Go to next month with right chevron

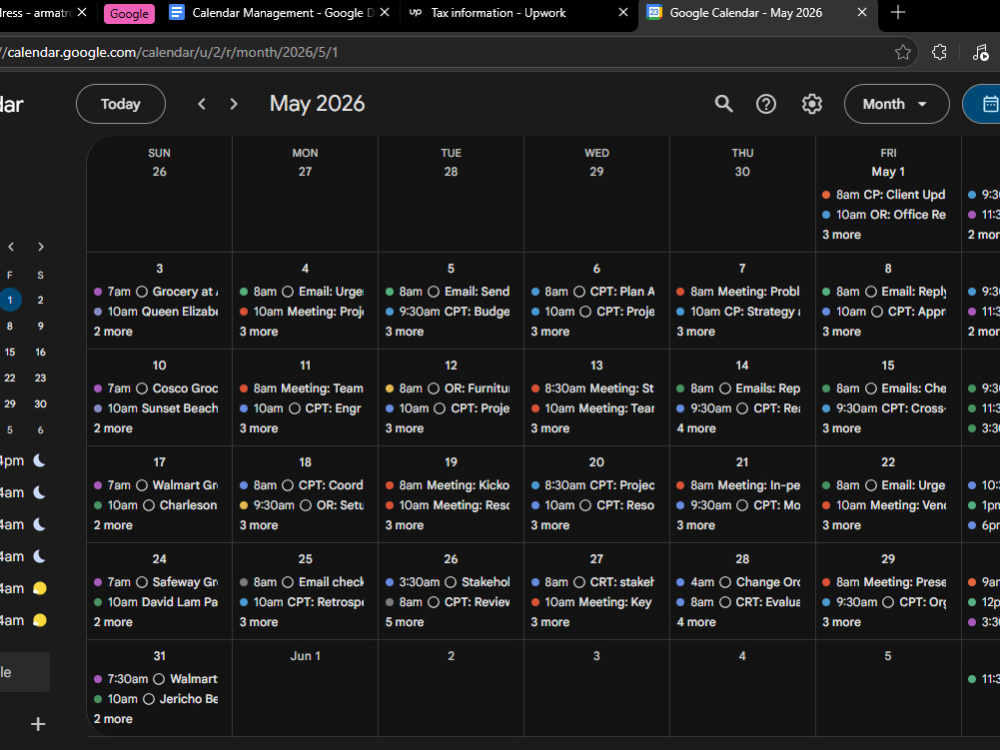(x=233, y=104)
